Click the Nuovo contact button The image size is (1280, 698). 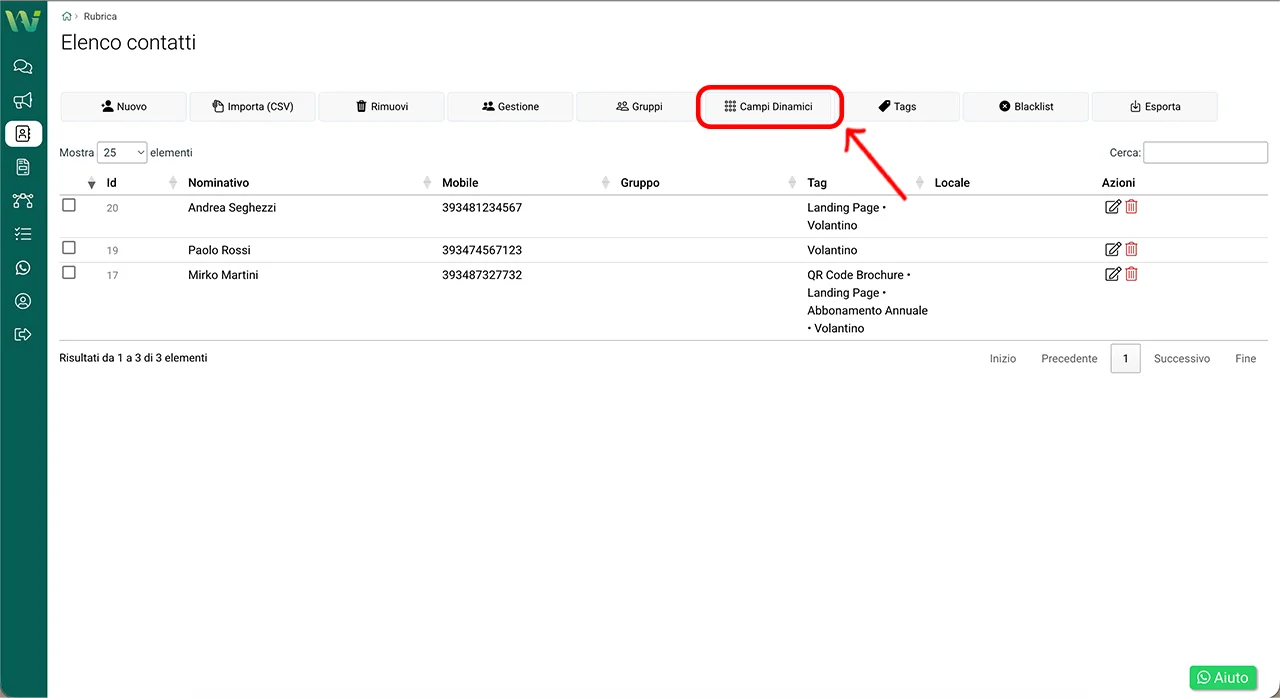[124, 107]
